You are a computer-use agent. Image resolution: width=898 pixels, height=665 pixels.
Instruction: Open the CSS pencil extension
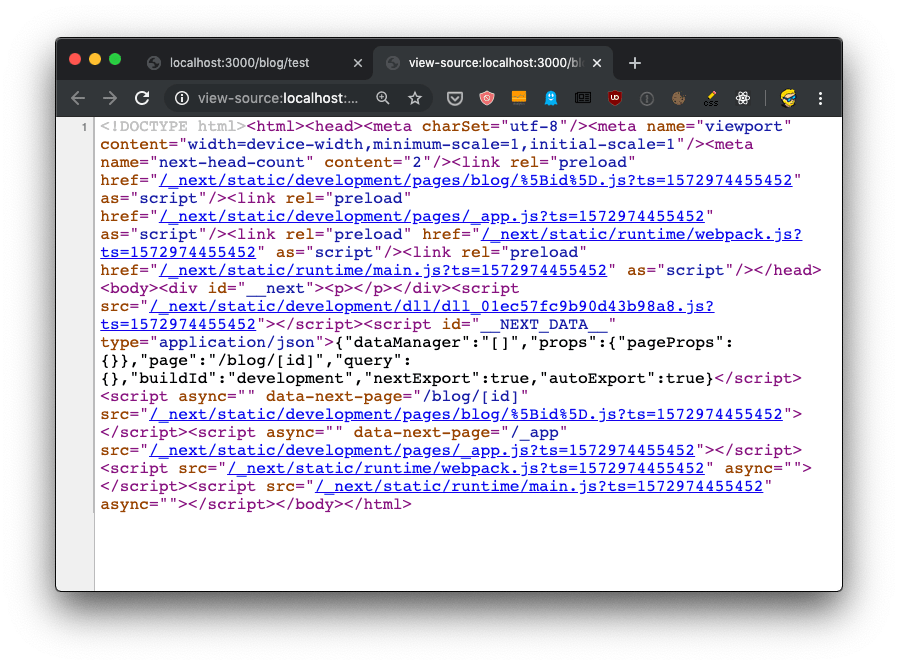[710, 98]
